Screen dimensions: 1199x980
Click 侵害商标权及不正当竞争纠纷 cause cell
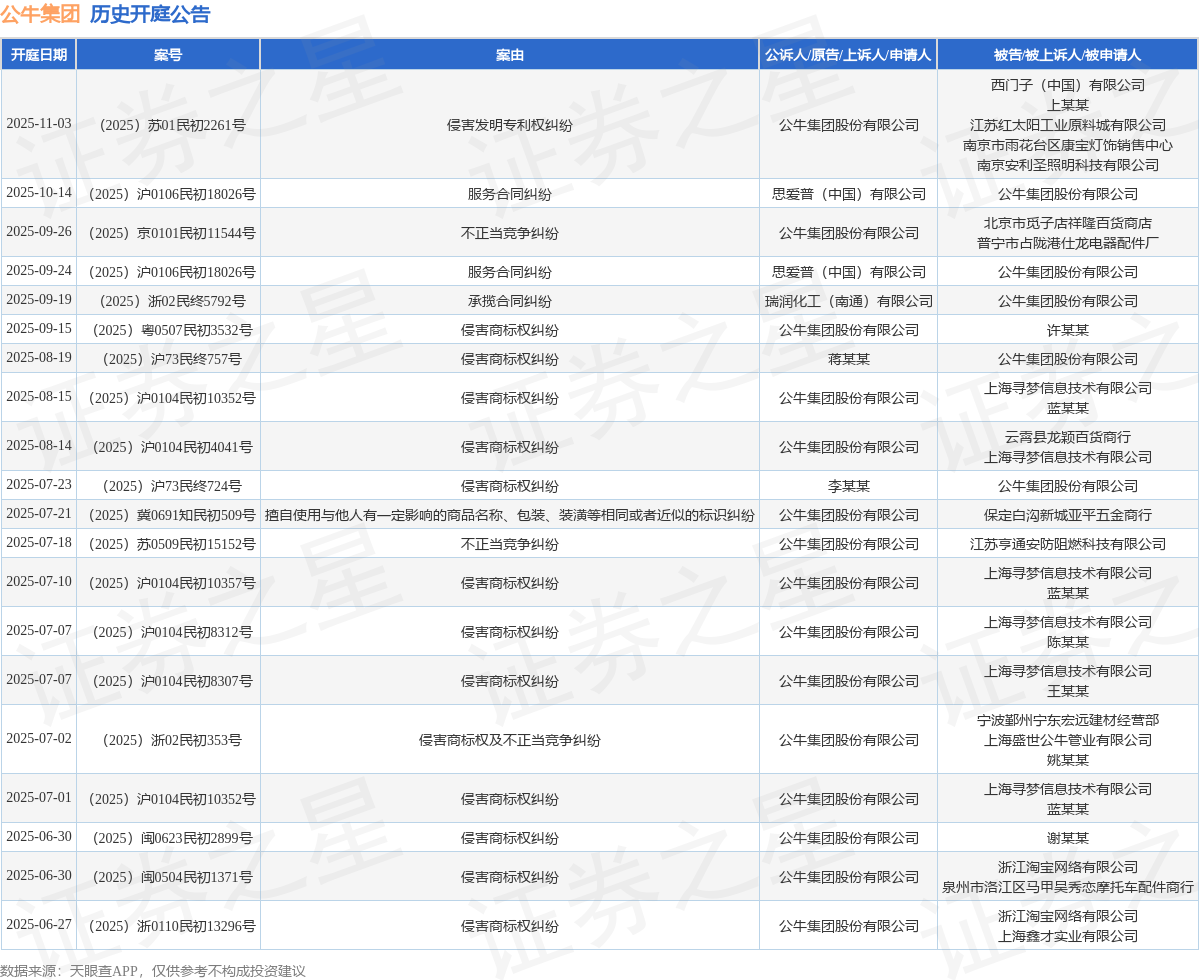click(x=509, y=740)
